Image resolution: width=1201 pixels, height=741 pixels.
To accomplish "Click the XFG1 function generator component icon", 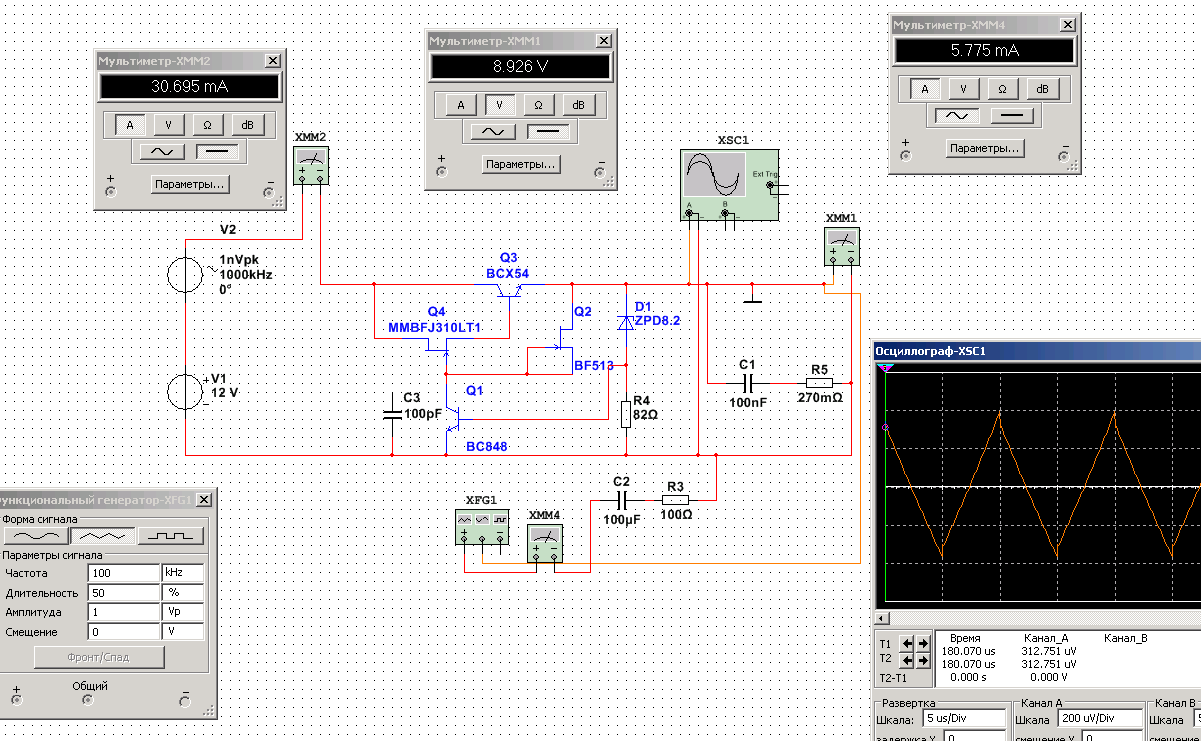I will 482,526.
